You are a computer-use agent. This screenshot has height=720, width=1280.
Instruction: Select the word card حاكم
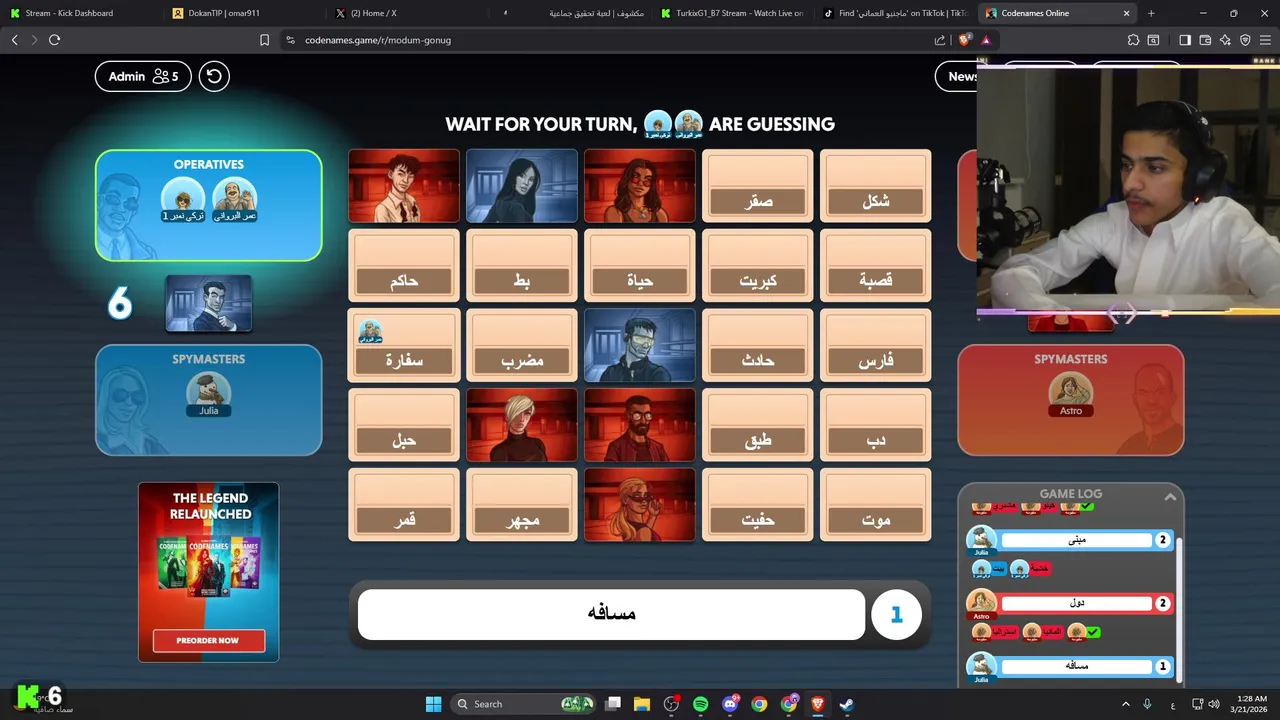point(404,266)
